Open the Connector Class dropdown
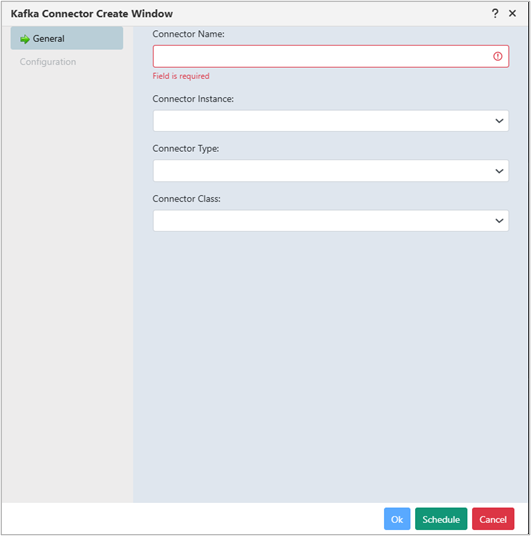 tap(331, 220)
